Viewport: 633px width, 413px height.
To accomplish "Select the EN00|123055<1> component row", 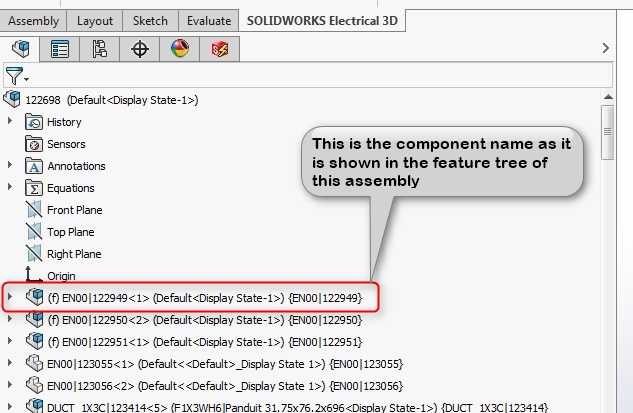I will pyautogui.click(x=225, y=364).
